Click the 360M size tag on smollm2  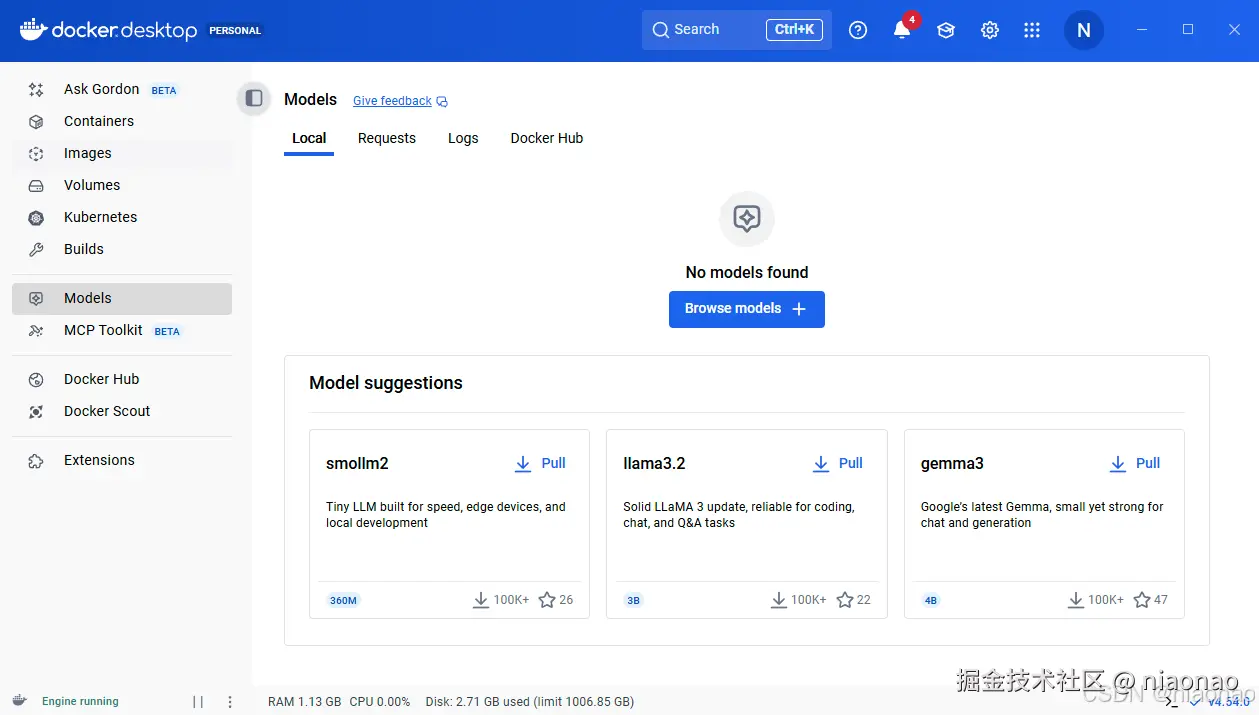[343, 600]
